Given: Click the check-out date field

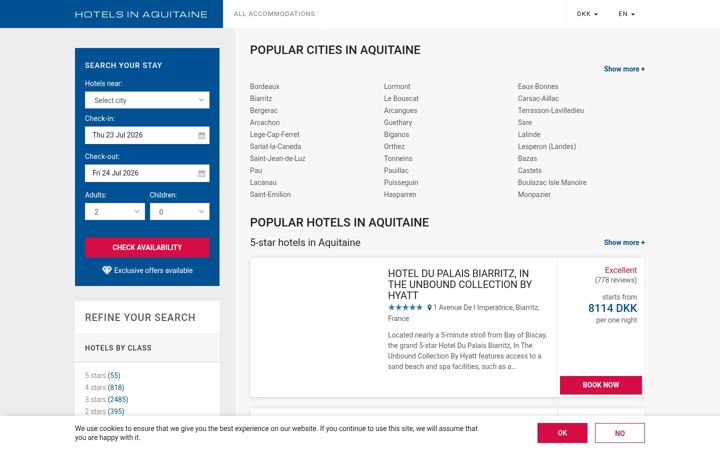Looking at the screenshot, I should tap(147, 174).
